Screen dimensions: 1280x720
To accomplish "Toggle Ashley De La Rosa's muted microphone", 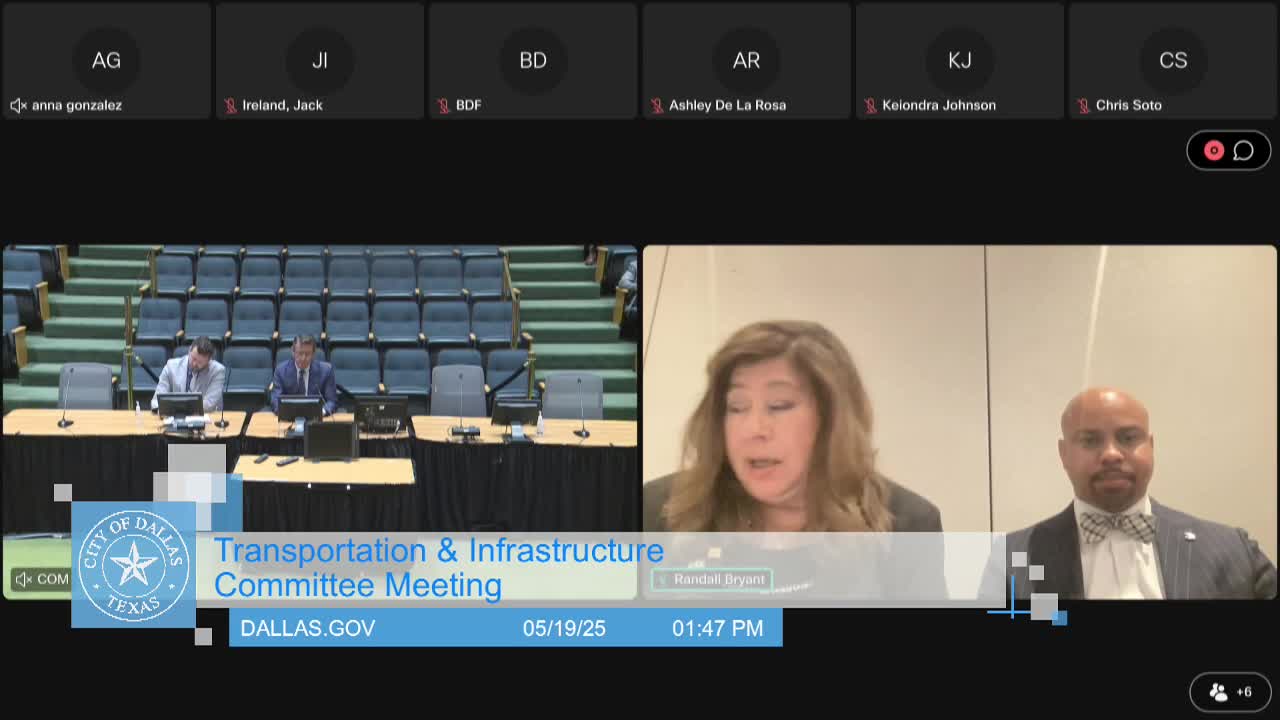I will pos(657,105).
